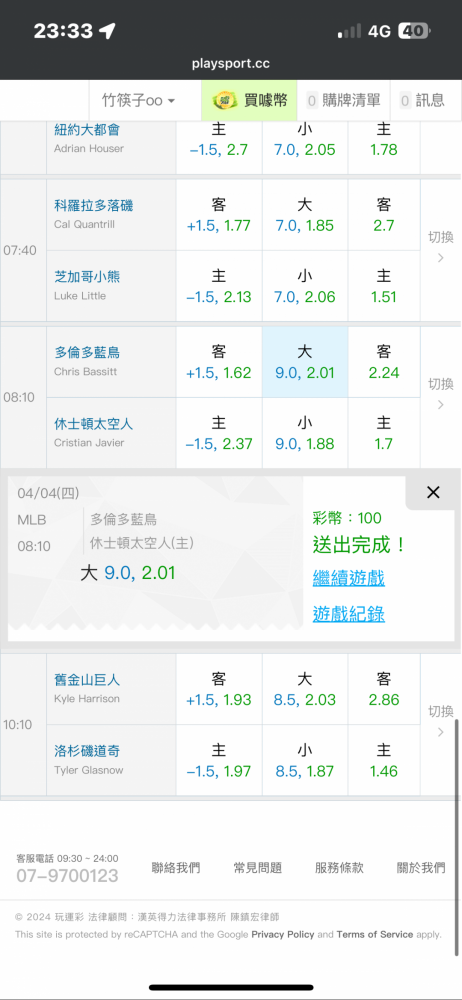Click the 繼續遊戲 continue playing link
This screenshot has height=1000, width=462.
tap(348, 578)
